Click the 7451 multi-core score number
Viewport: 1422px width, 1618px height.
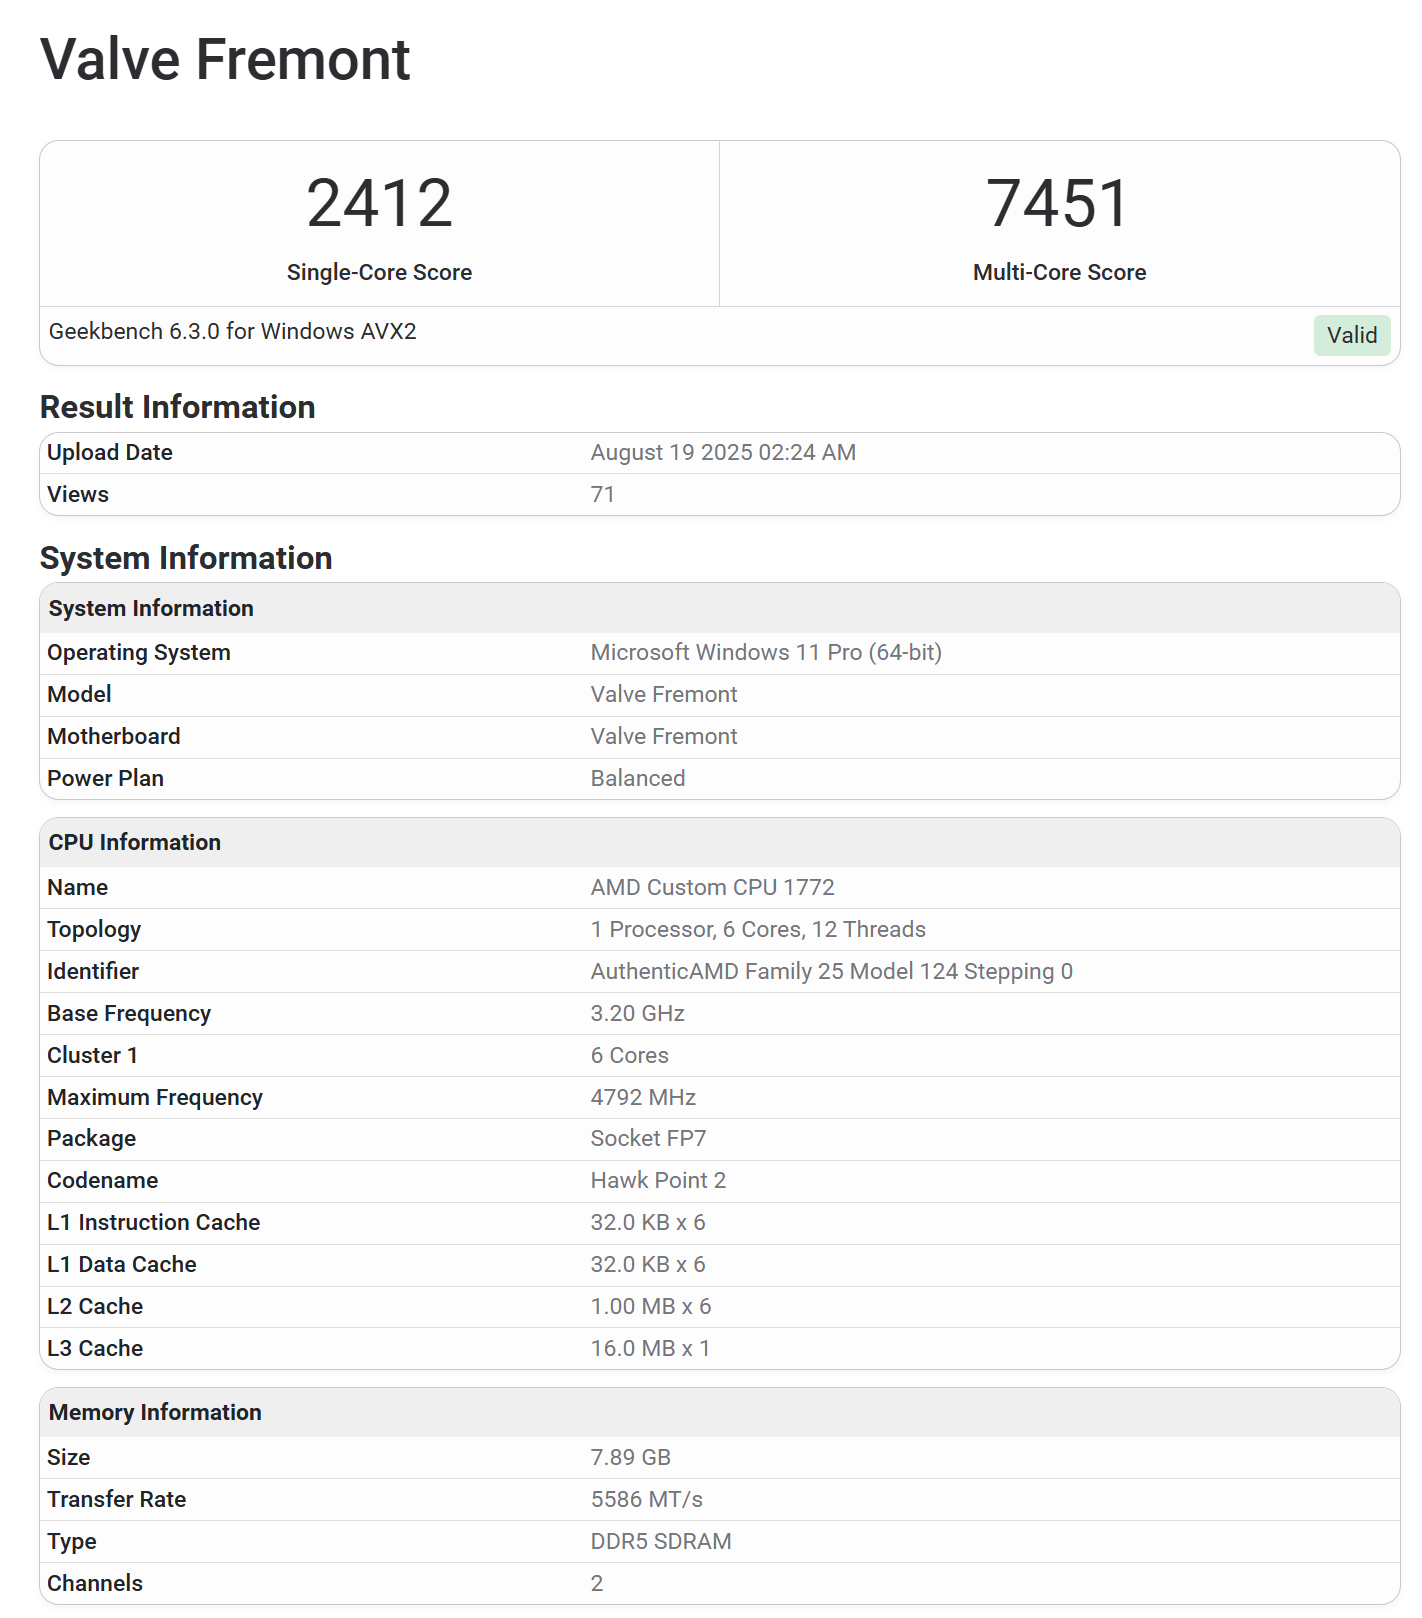click(x=1058, y=203)
